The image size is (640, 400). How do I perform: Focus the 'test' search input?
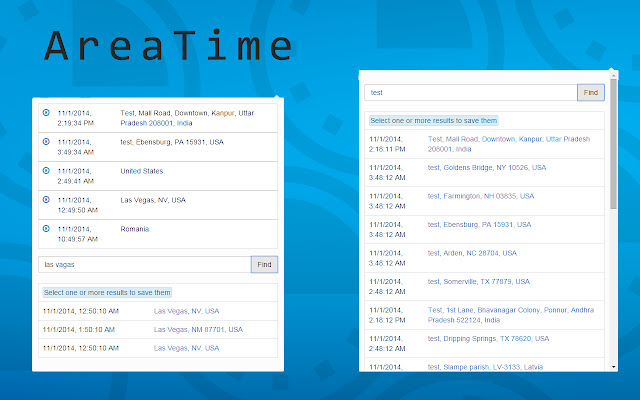coord(471,93)
